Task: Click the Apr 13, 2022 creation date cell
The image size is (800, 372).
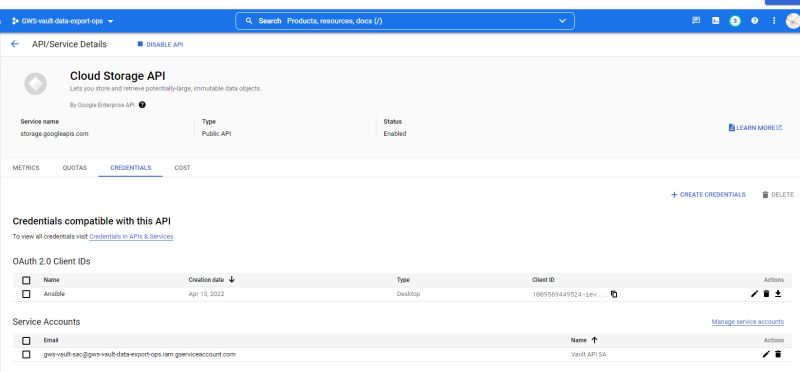Action: point(206,294)
